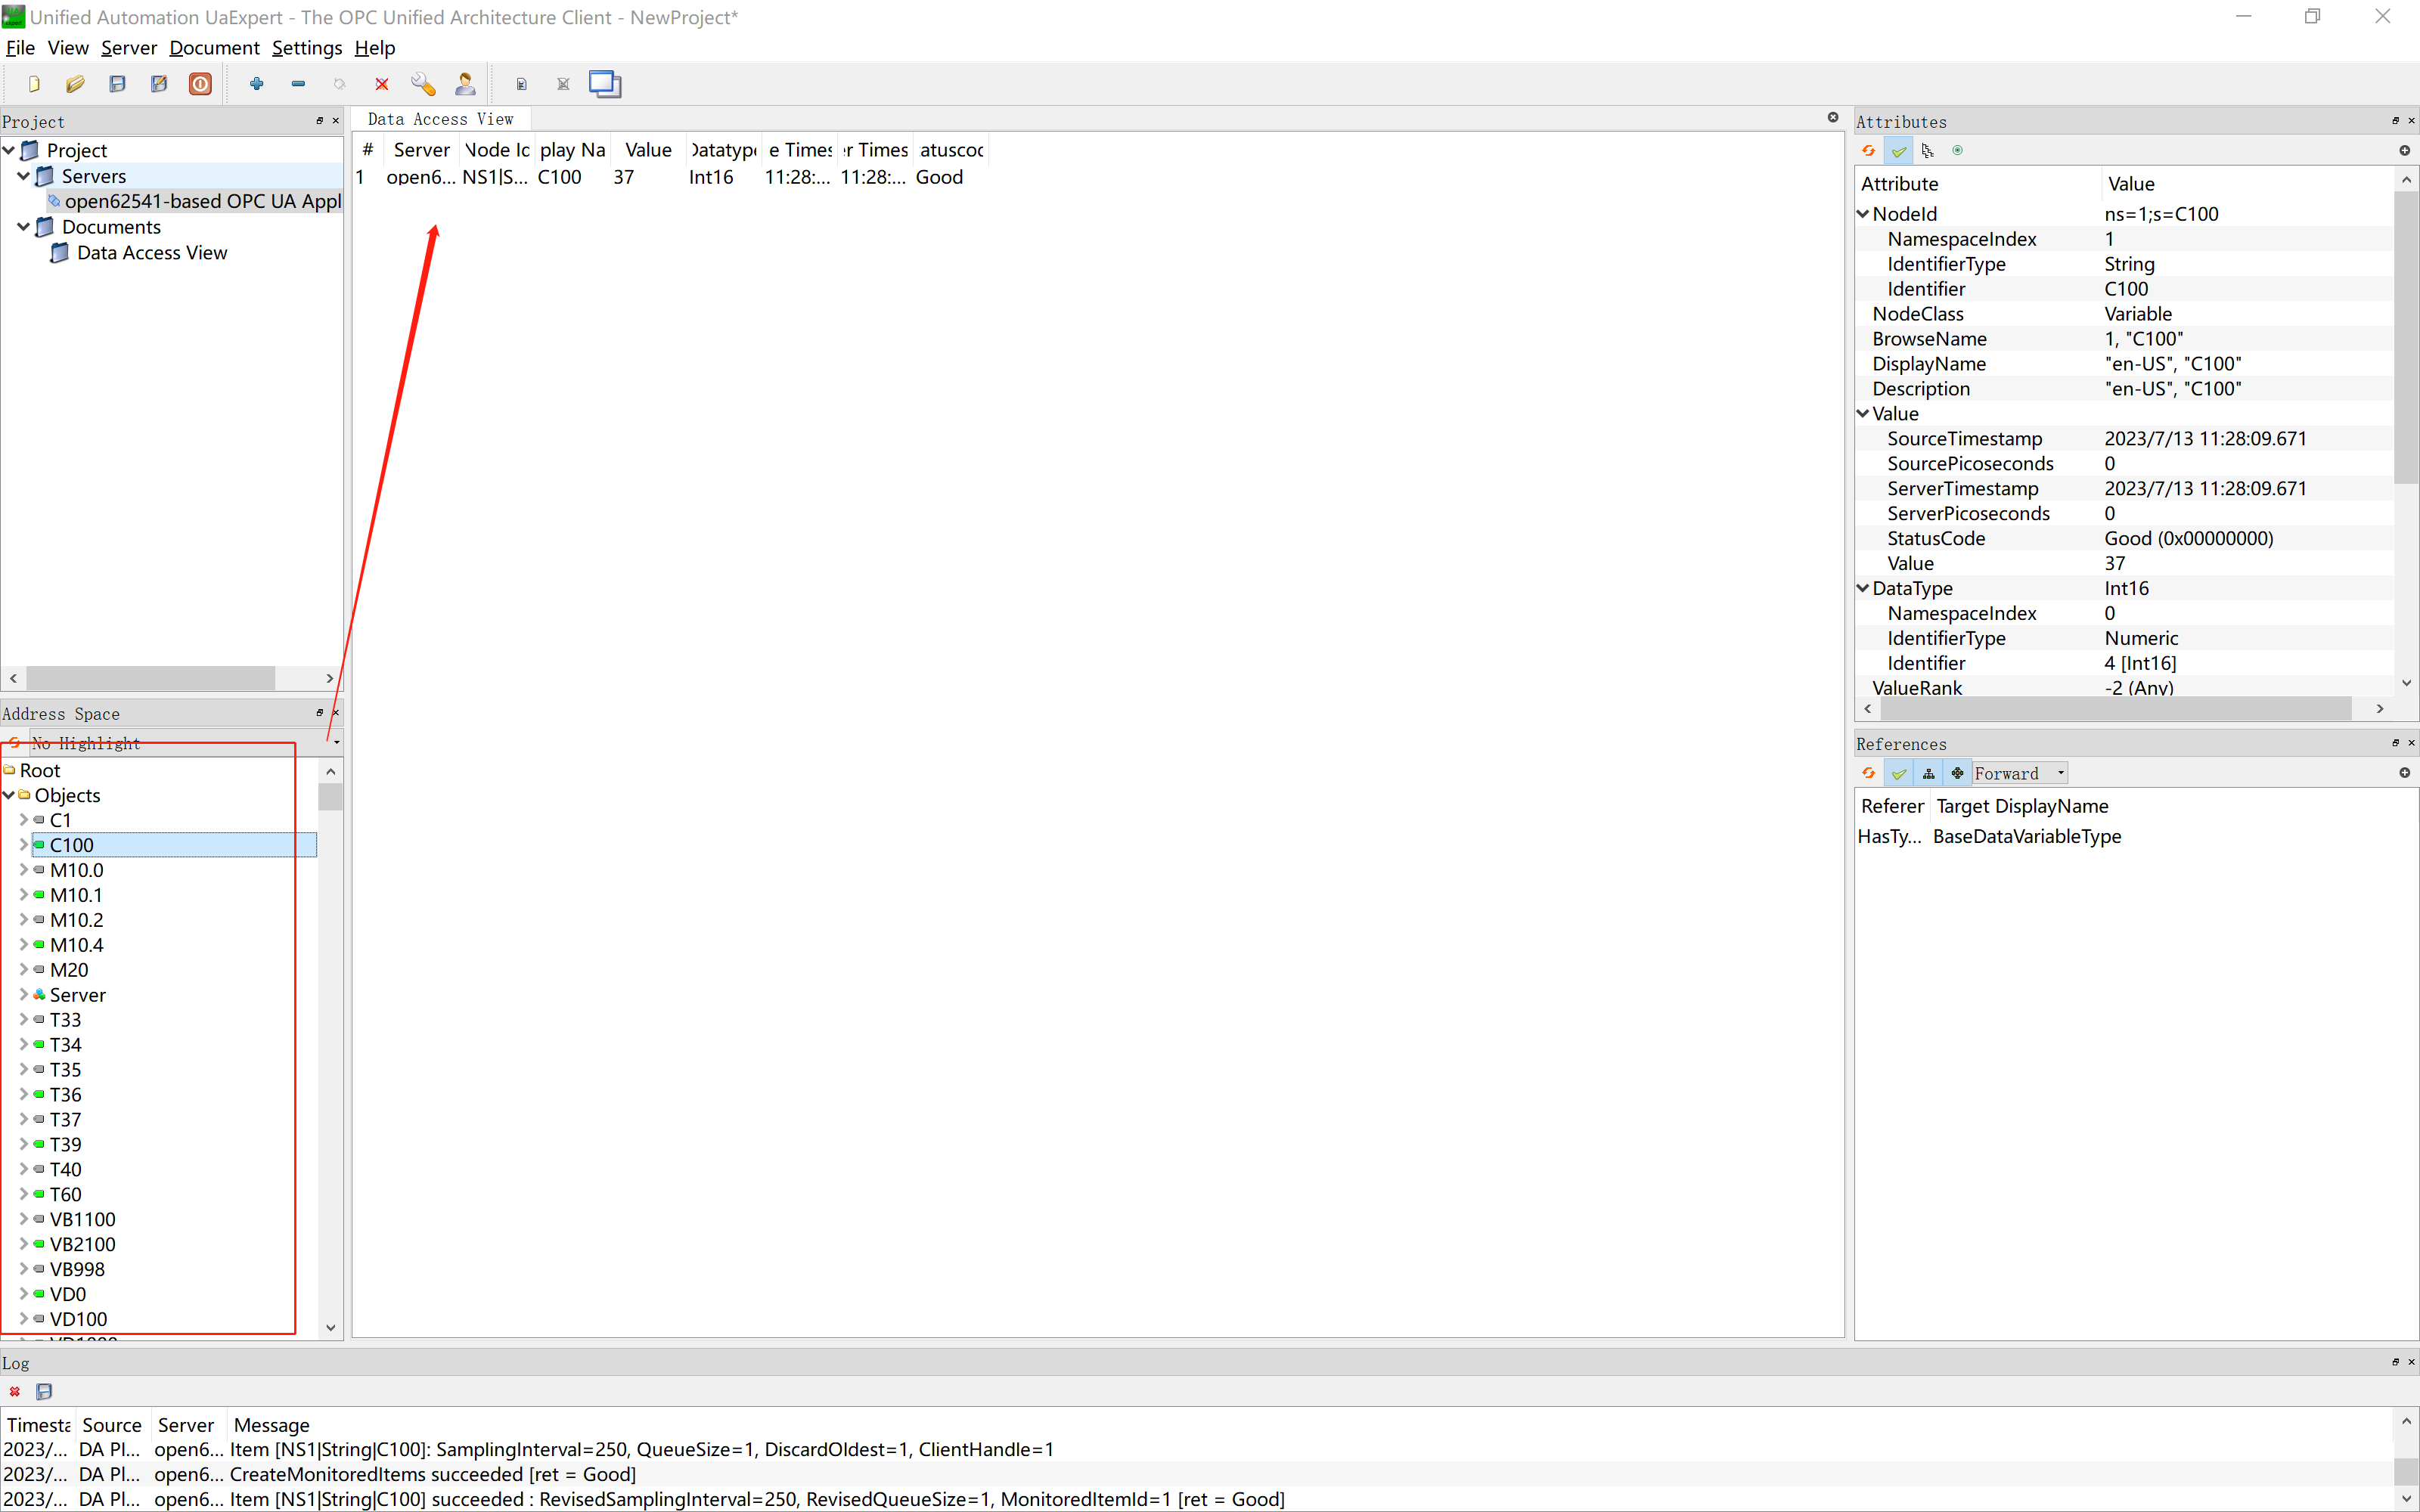Viewport: 2420px width, 1512px height.
Task: Select the VB1100 node in Address Space
Action: 82,1219
